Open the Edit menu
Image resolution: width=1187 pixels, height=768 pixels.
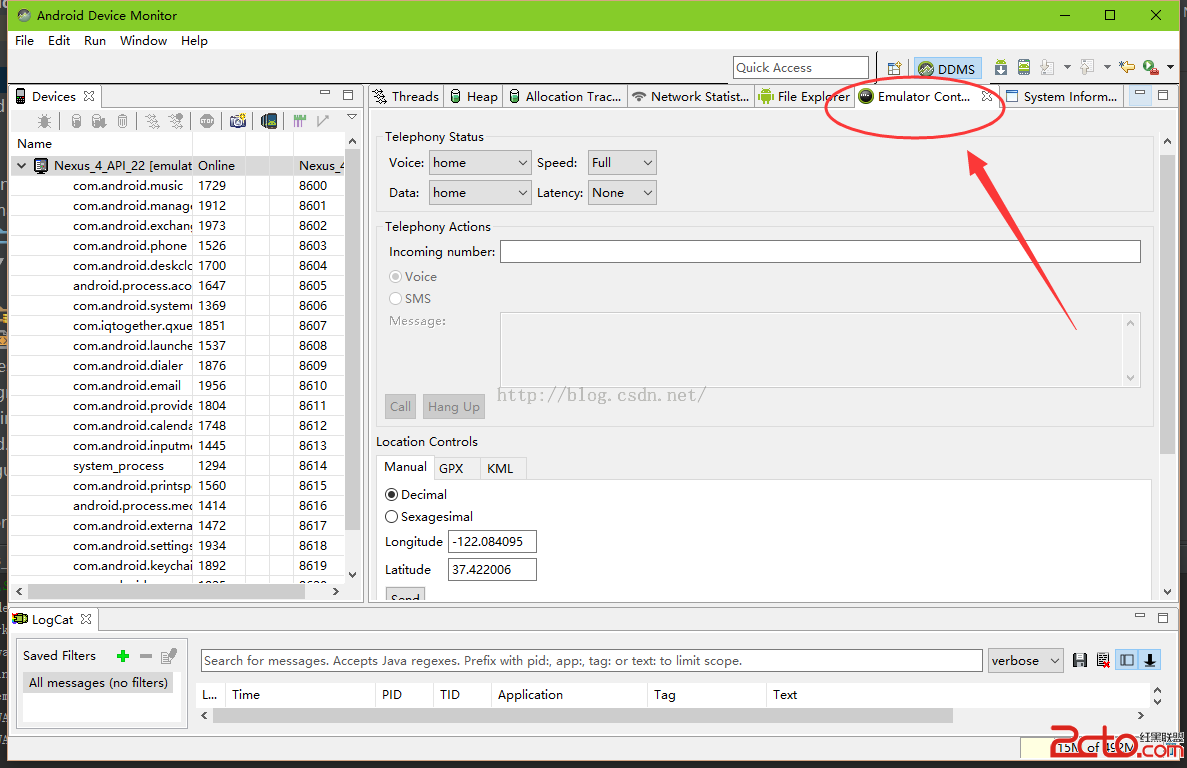59,41
